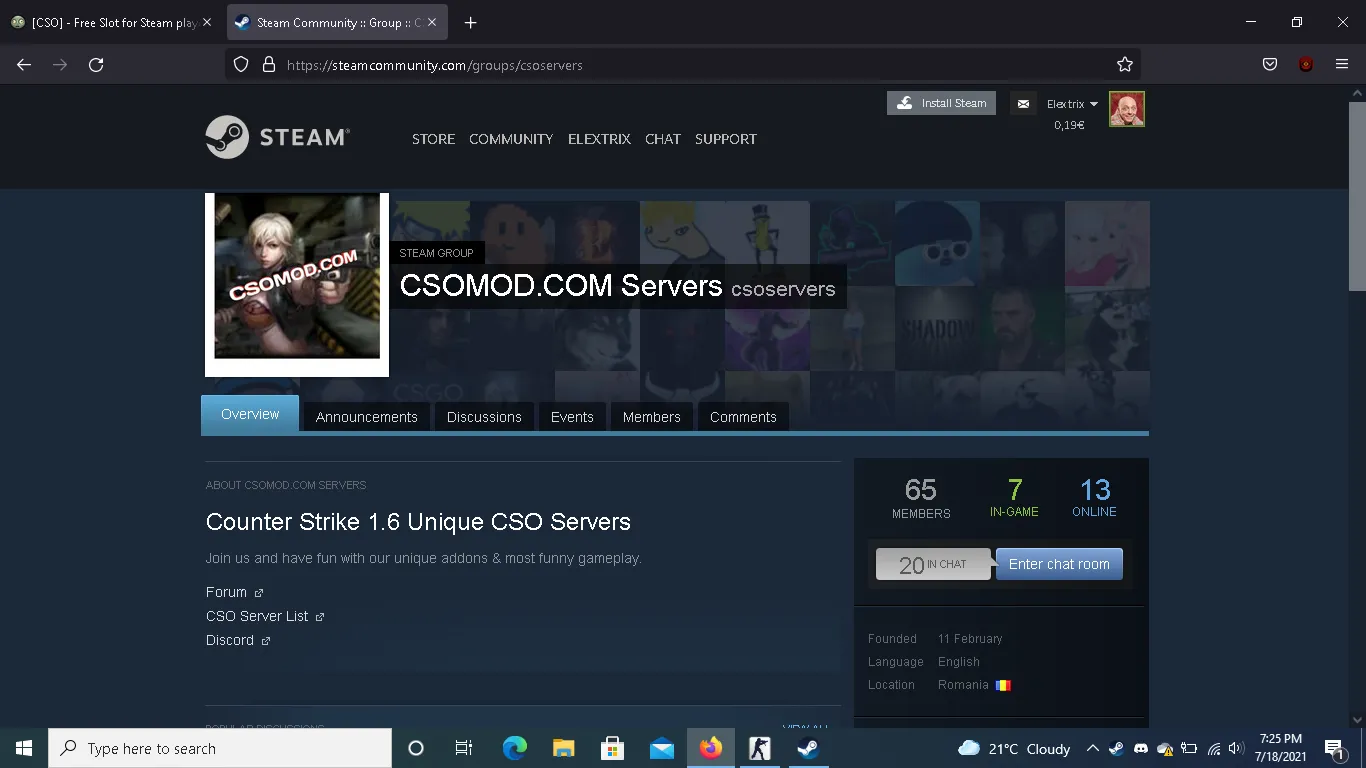Open the Discussions tab
This screenshot has width=1366, height=768.
pos(484,417)
